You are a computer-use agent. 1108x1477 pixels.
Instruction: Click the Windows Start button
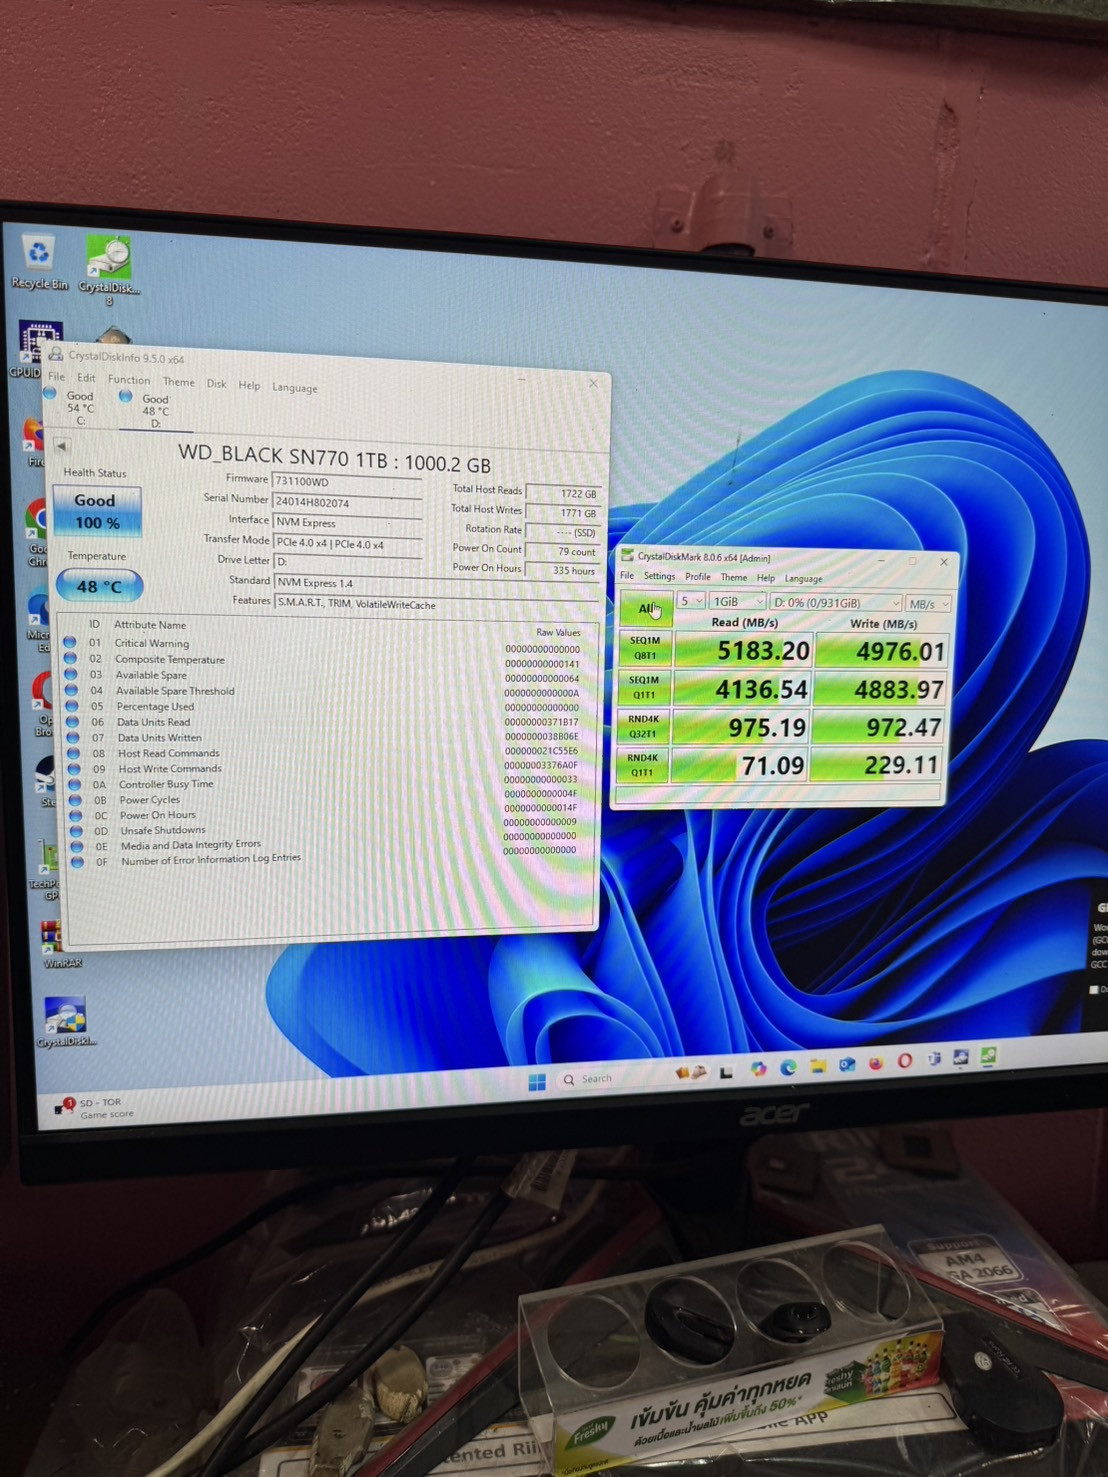pos(537,1081)
